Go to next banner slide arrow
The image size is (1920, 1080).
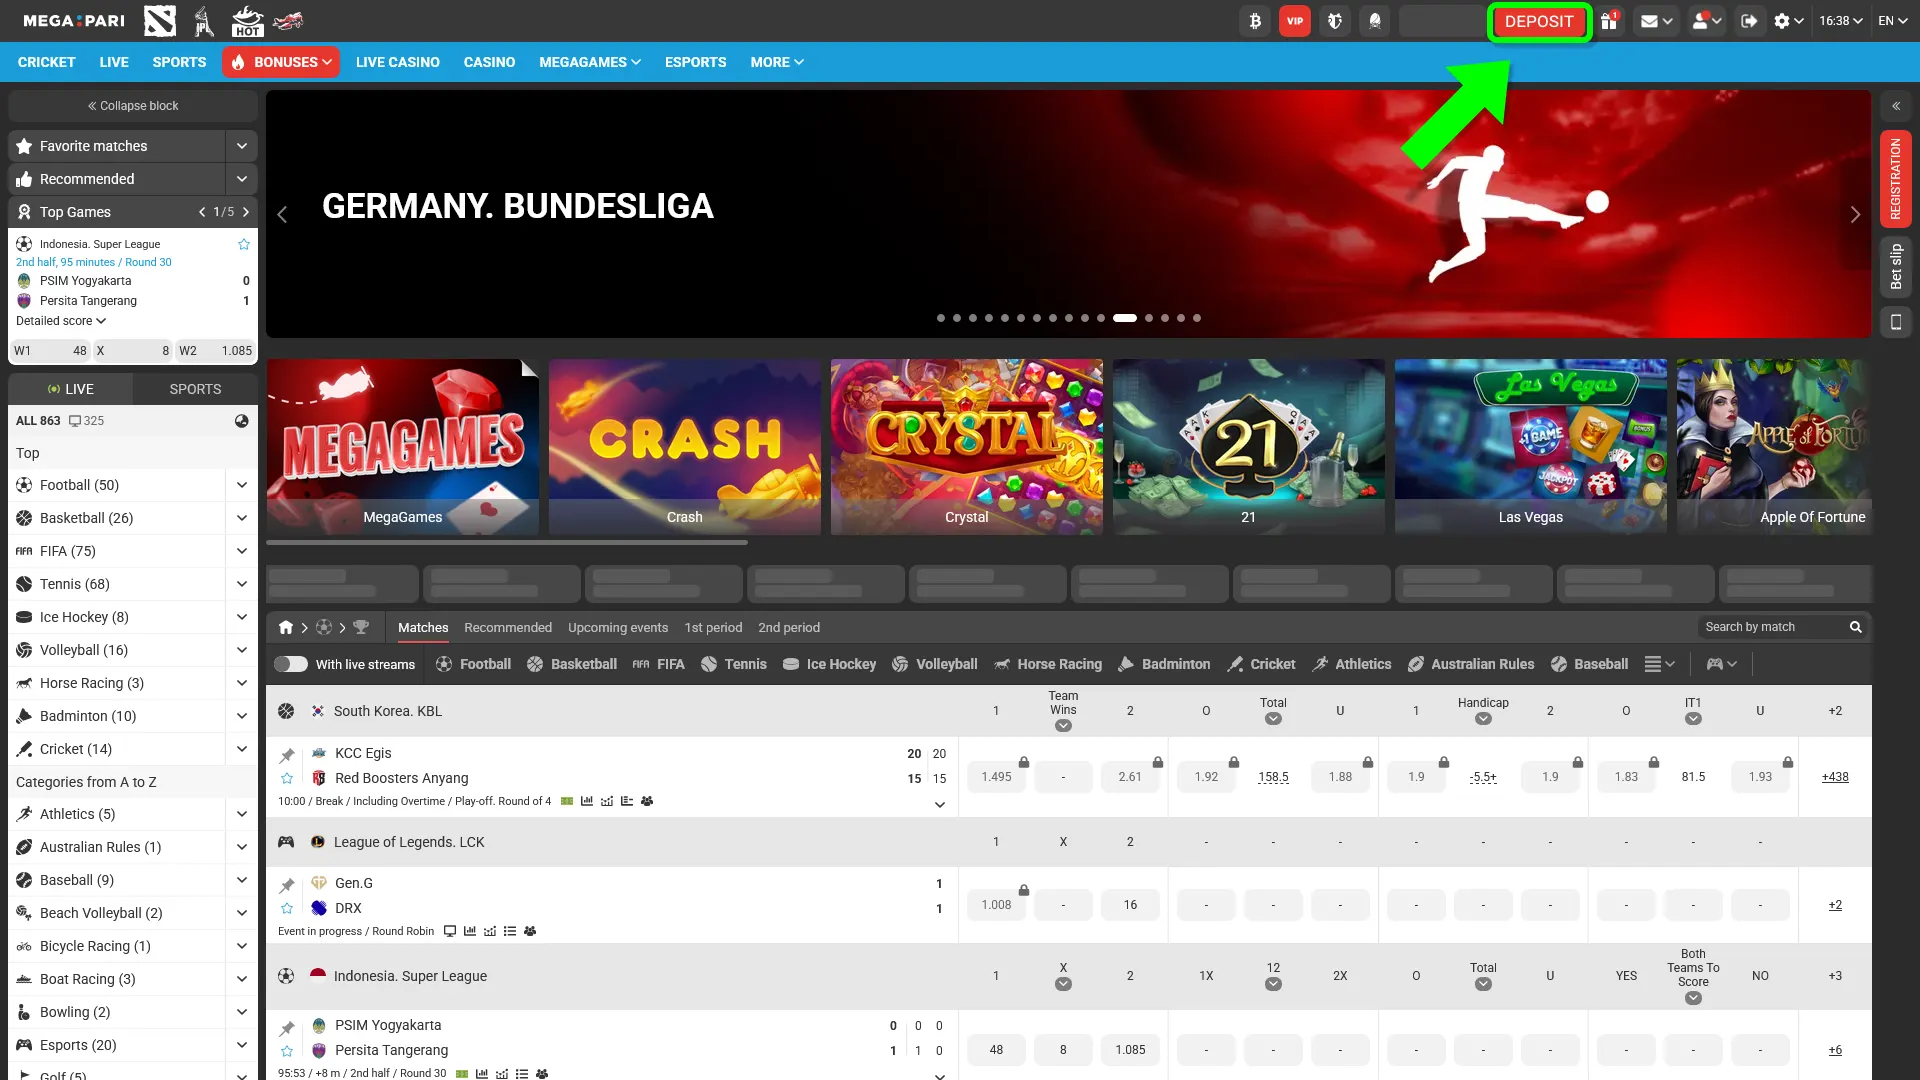coord(1855,214)
